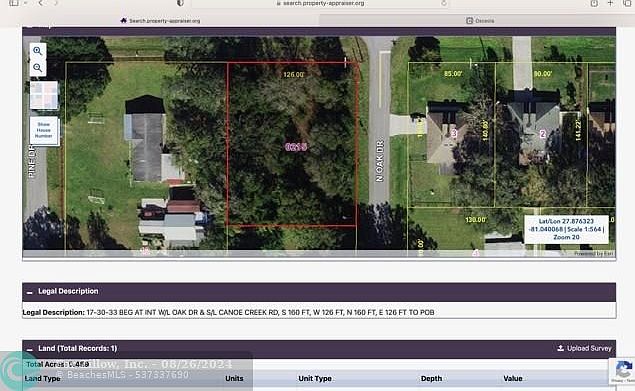This screenshot has width=635, height=391.
Task: Select lot number 2 on map
Action: [x=543, y=134]
